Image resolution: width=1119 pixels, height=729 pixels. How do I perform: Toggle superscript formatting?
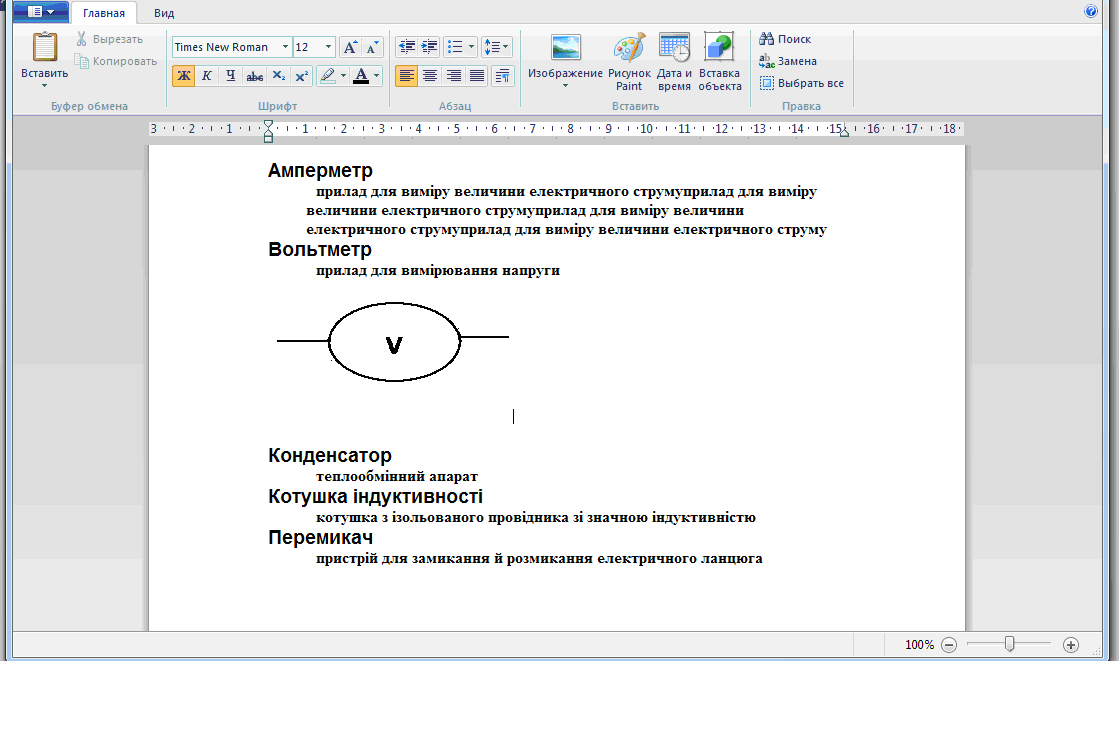tap(302, 76)
